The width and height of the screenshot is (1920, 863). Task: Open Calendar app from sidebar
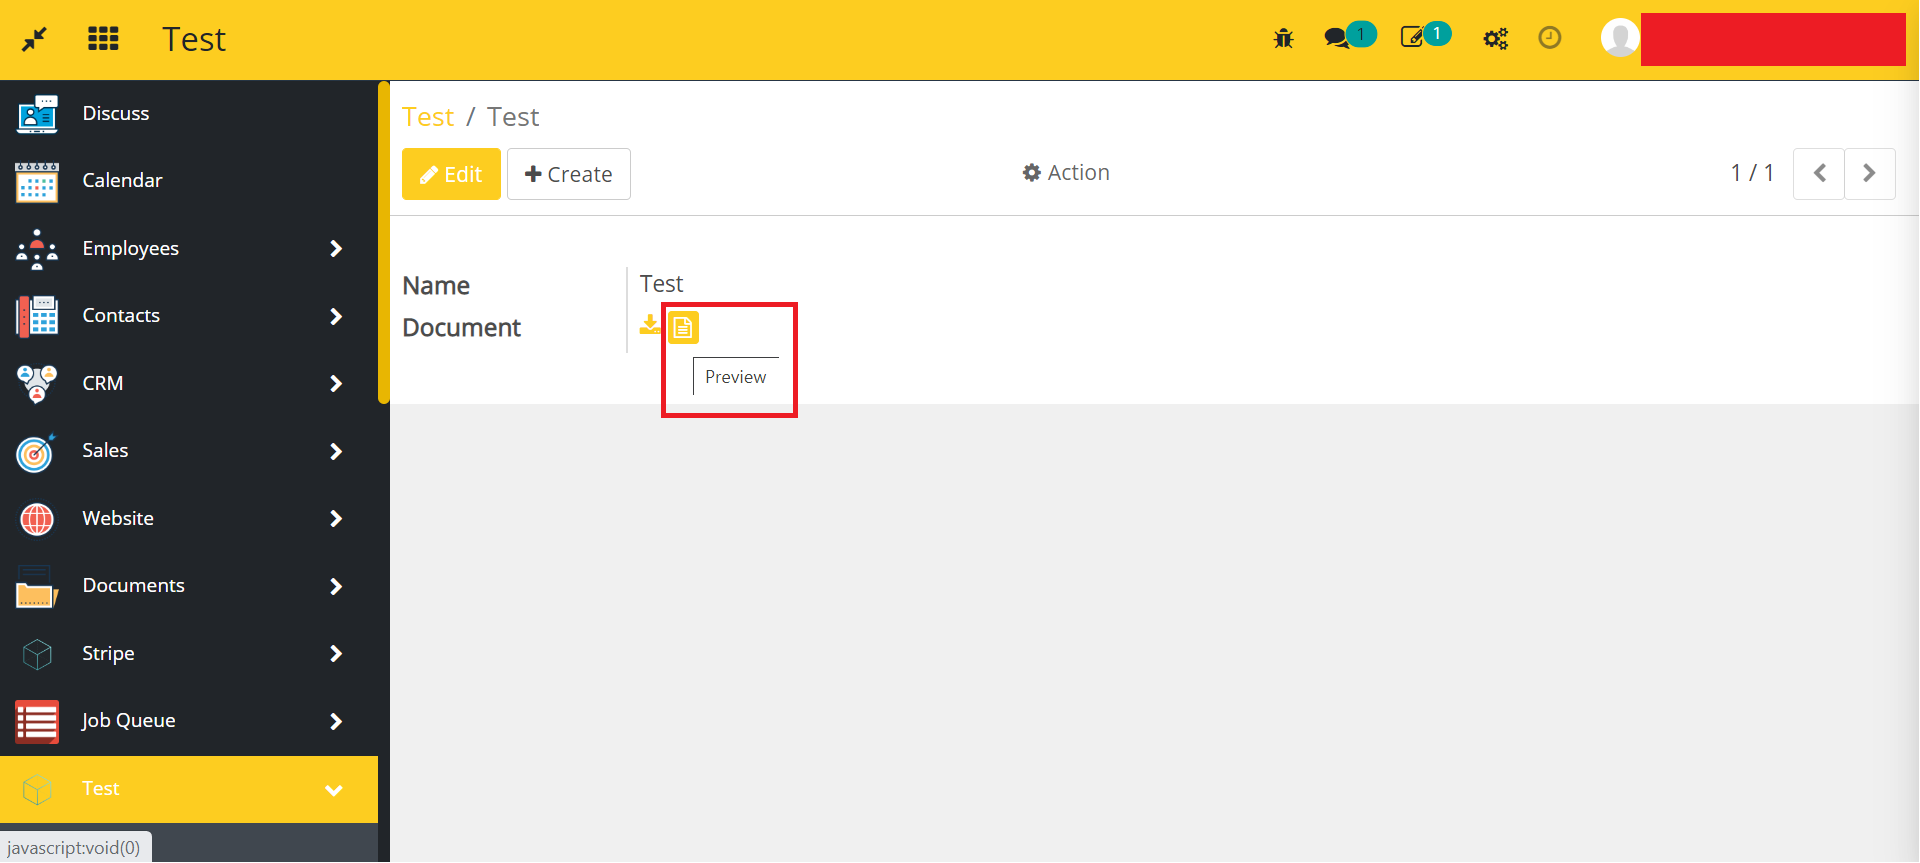coord(189,181)
